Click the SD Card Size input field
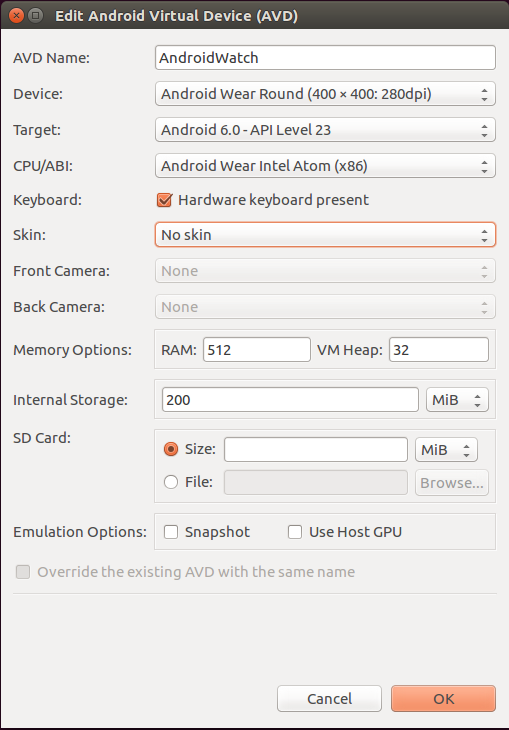Viewport: 509px width, 730px height. point(316,450)
